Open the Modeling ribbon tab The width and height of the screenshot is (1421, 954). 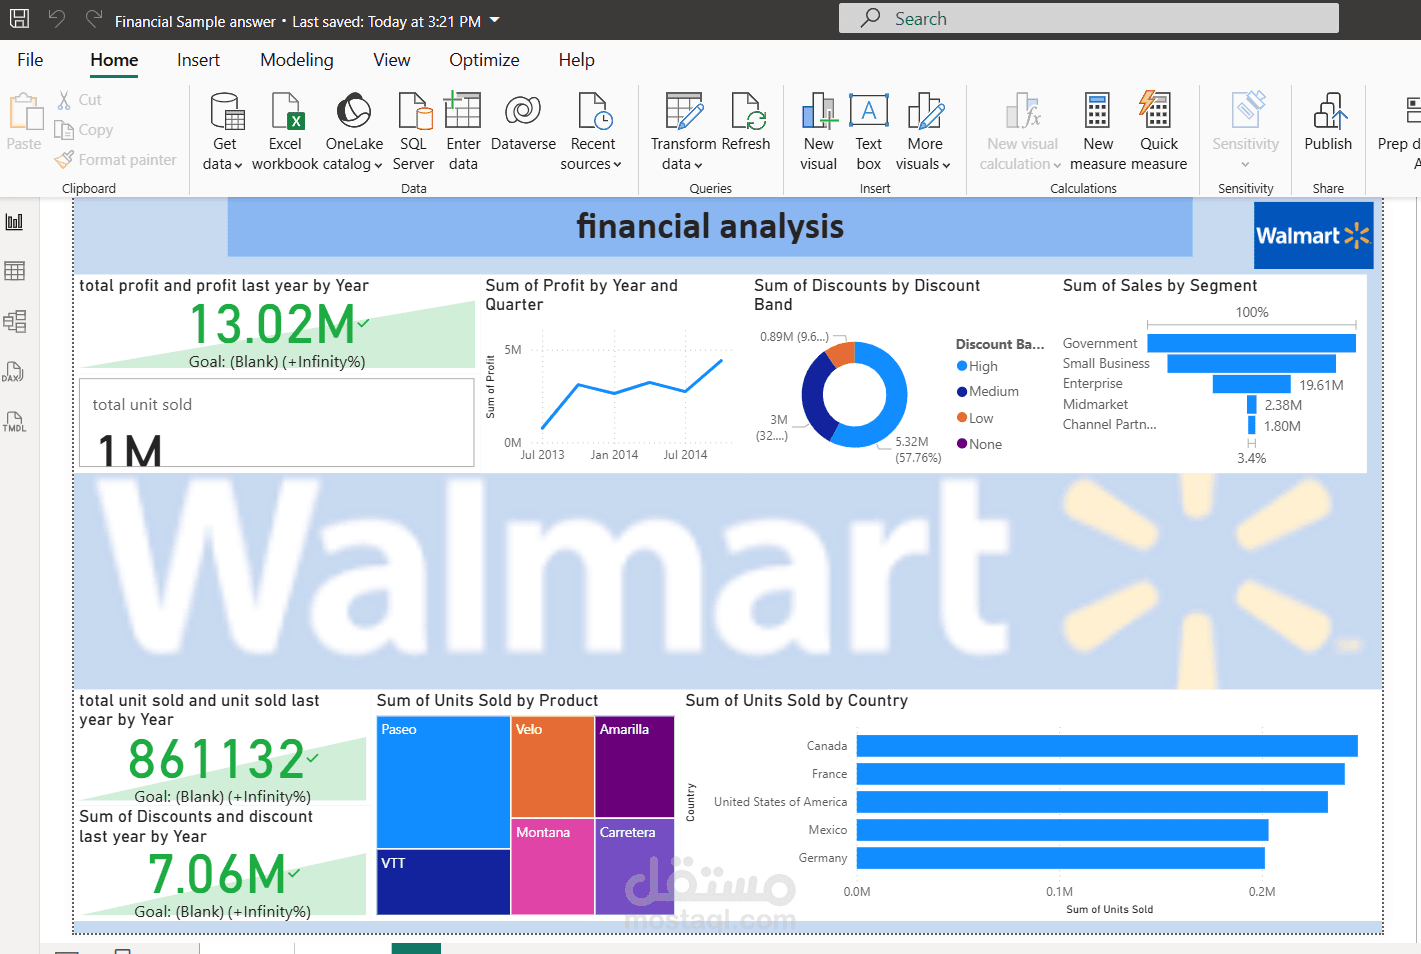tap(297, 60)
